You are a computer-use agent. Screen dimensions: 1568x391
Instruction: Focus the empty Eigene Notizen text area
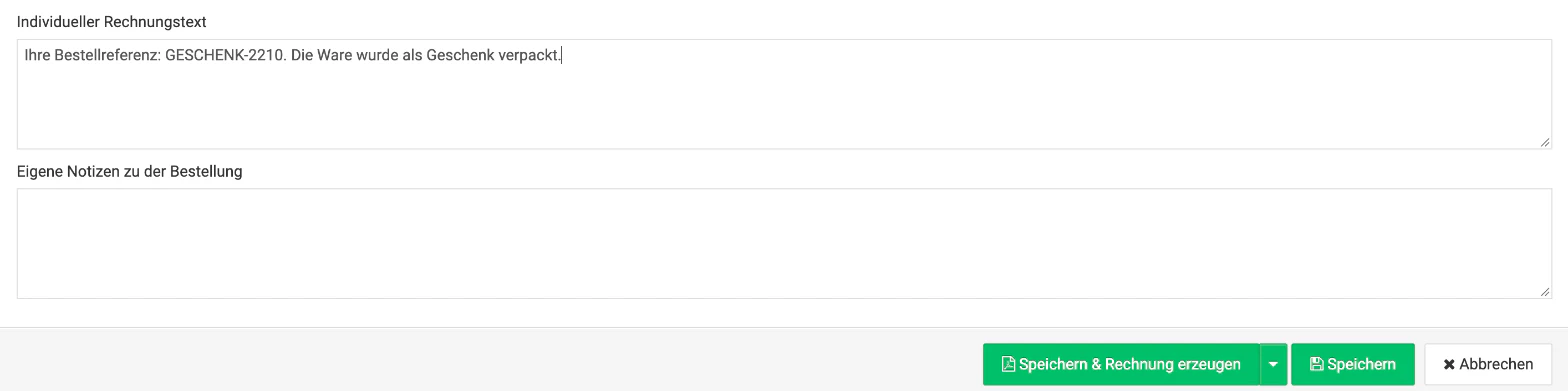[x=784, y=243]
